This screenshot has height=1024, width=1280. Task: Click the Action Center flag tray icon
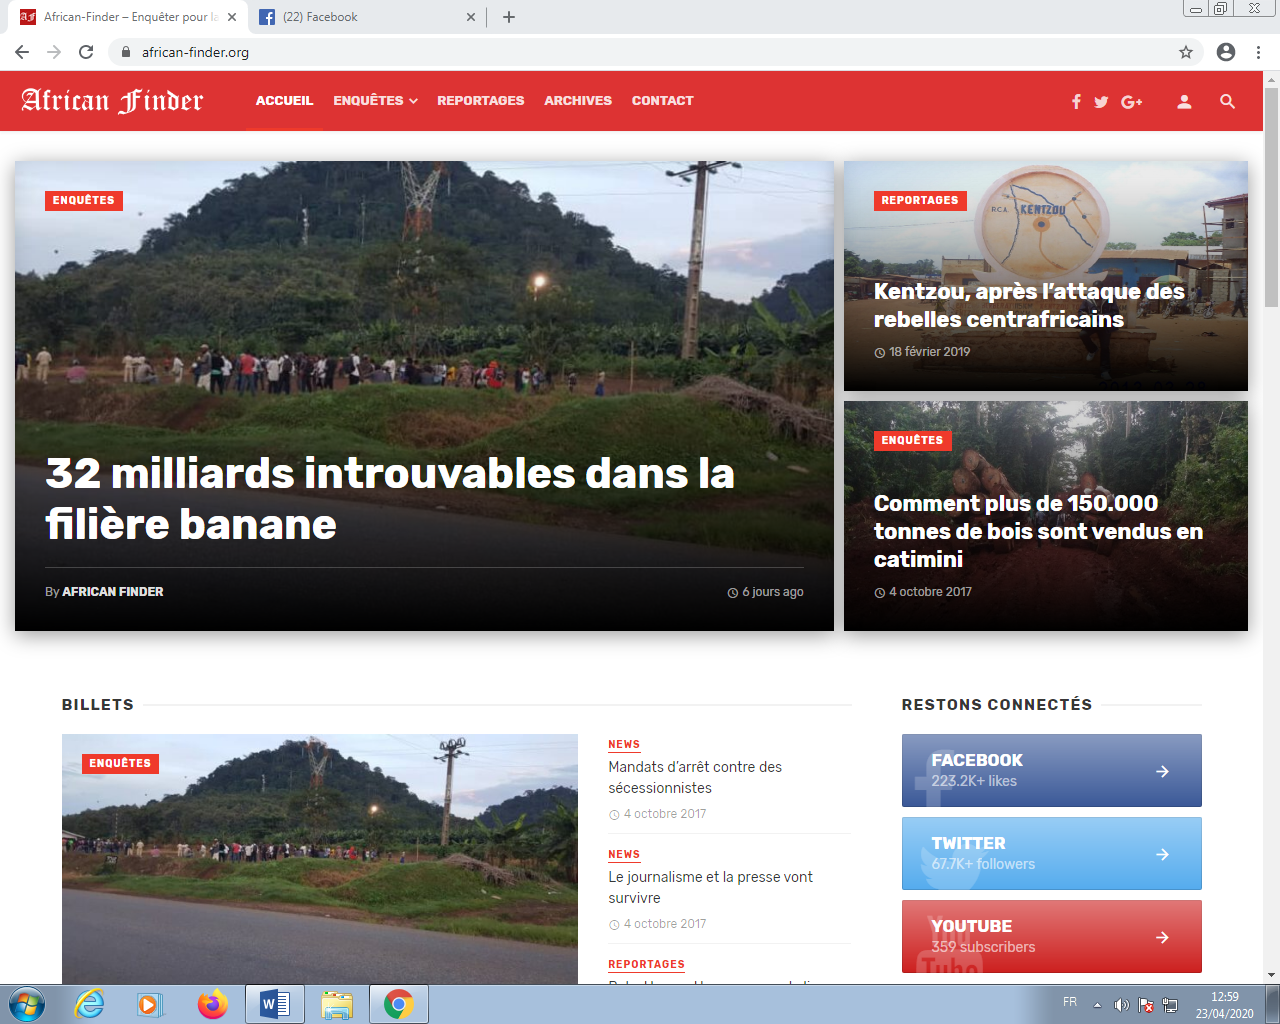[x=1146, y=1005]
